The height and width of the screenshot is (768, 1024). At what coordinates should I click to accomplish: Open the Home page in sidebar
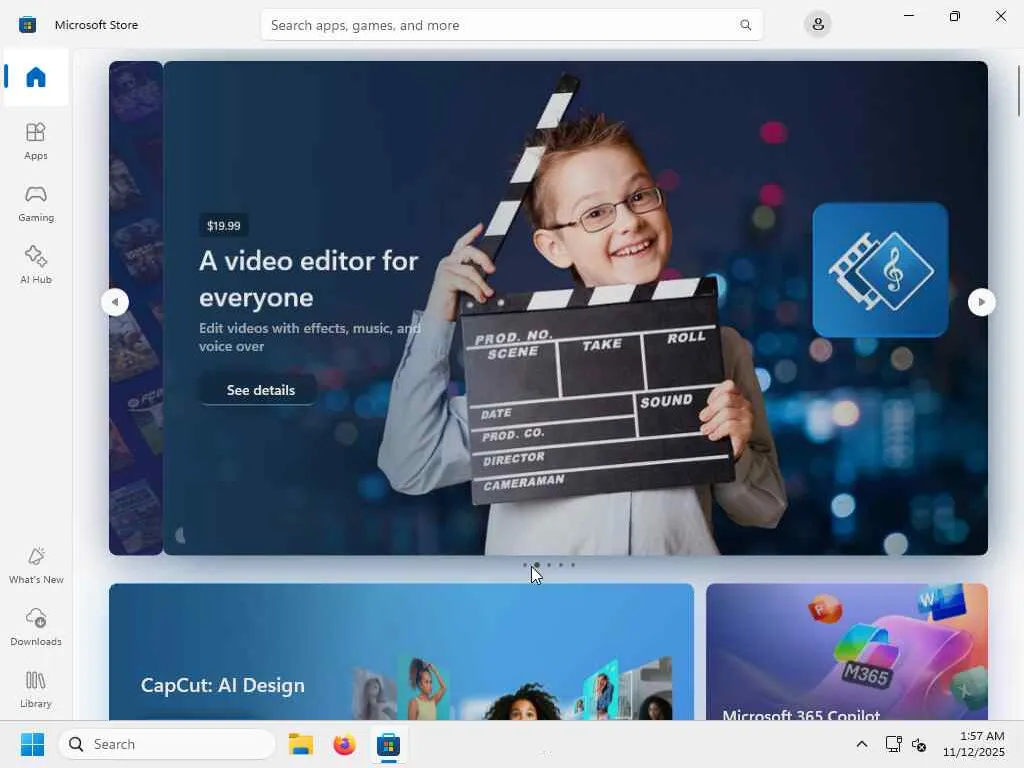tap(36, 77)
